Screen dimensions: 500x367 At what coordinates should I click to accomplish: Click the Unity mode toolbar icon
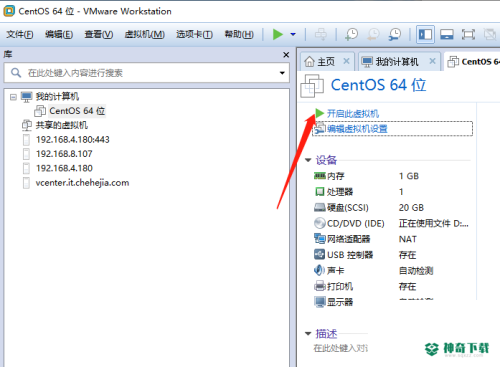[490, 34]
